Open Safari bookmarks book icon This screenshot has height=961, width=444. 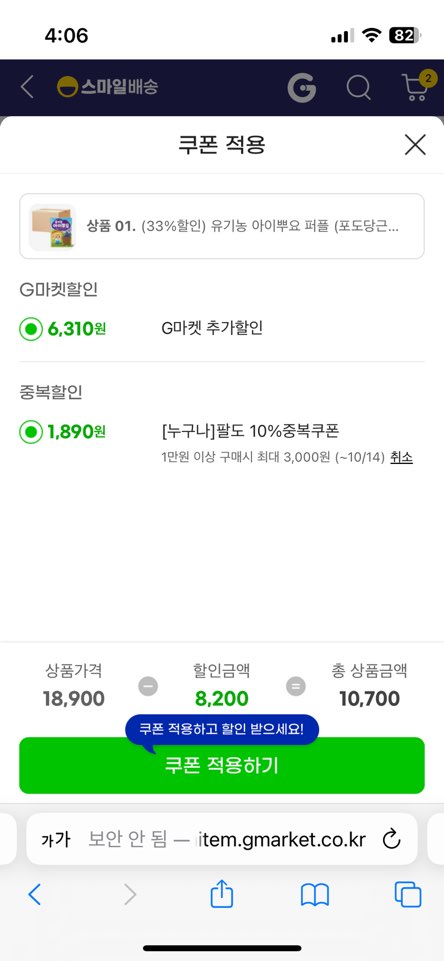pyautogui.click(x=315, y=895)
